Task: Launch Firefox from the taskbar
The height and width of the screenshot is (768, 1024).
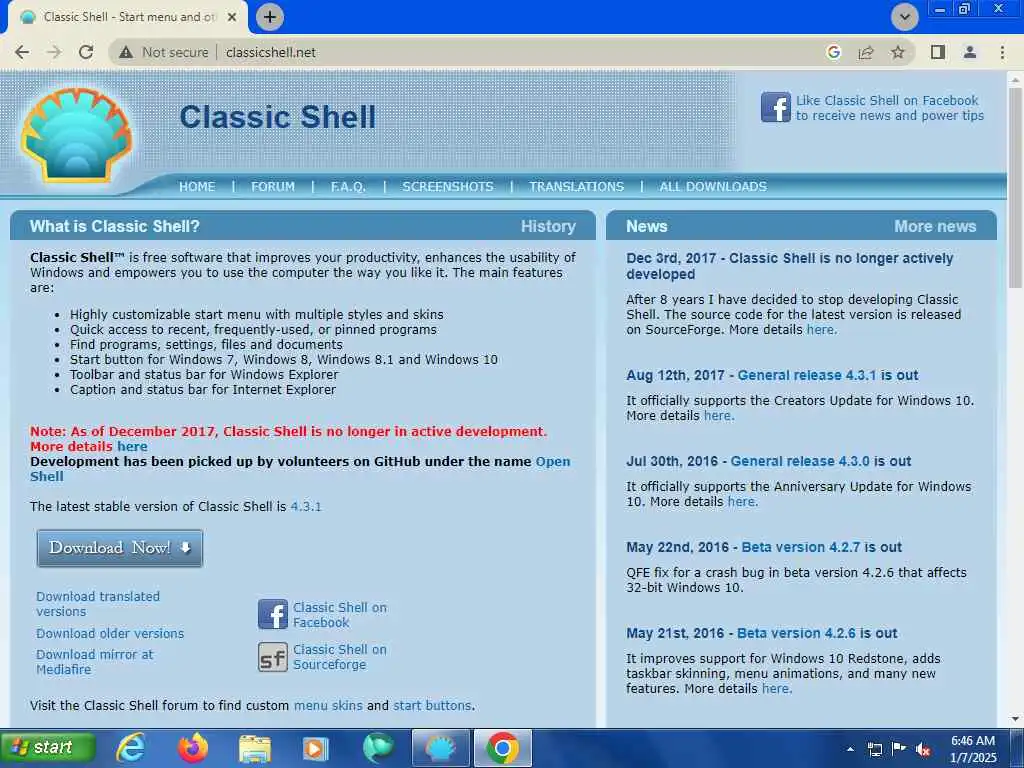Action: tap(193, 748)
